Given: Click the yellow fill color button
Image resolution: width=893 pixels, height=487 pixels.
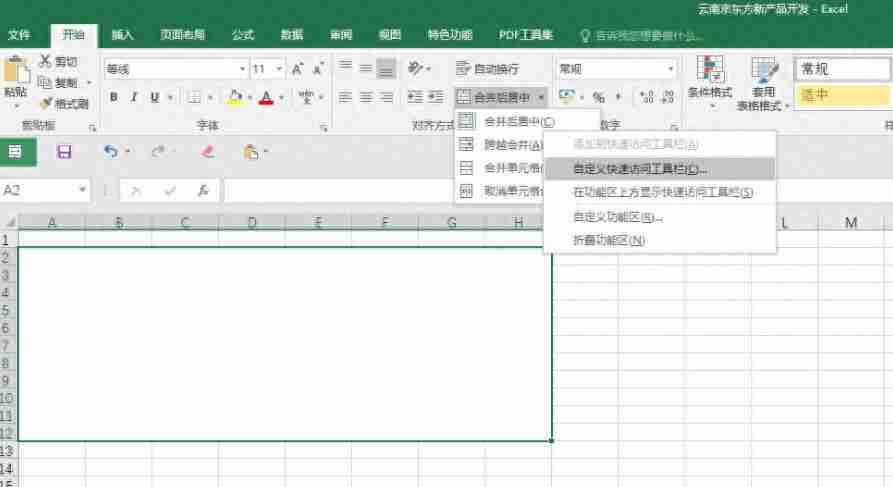Looking at the screenshot, I should point(235,97).
